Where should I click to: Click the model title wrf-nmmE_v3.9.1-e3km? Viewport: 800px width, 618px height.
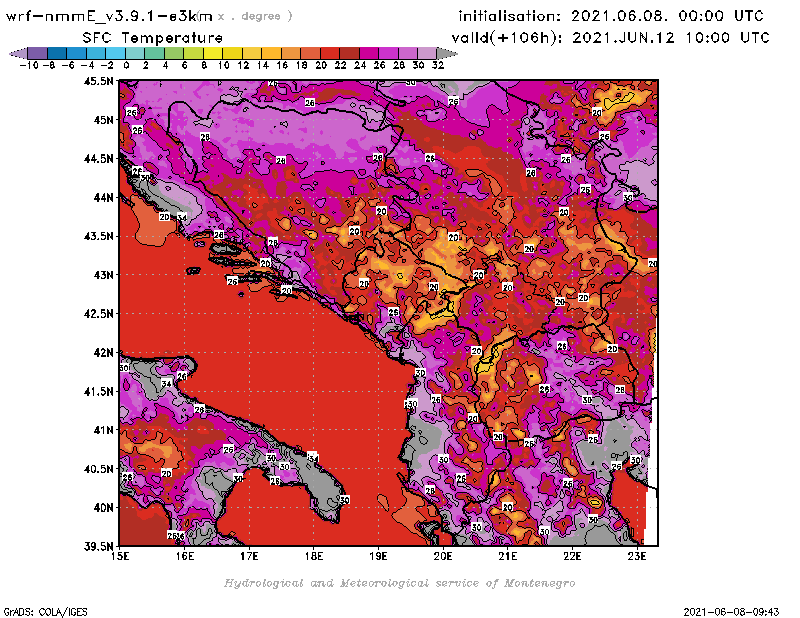pyautogui.click(x=109, y=16)
